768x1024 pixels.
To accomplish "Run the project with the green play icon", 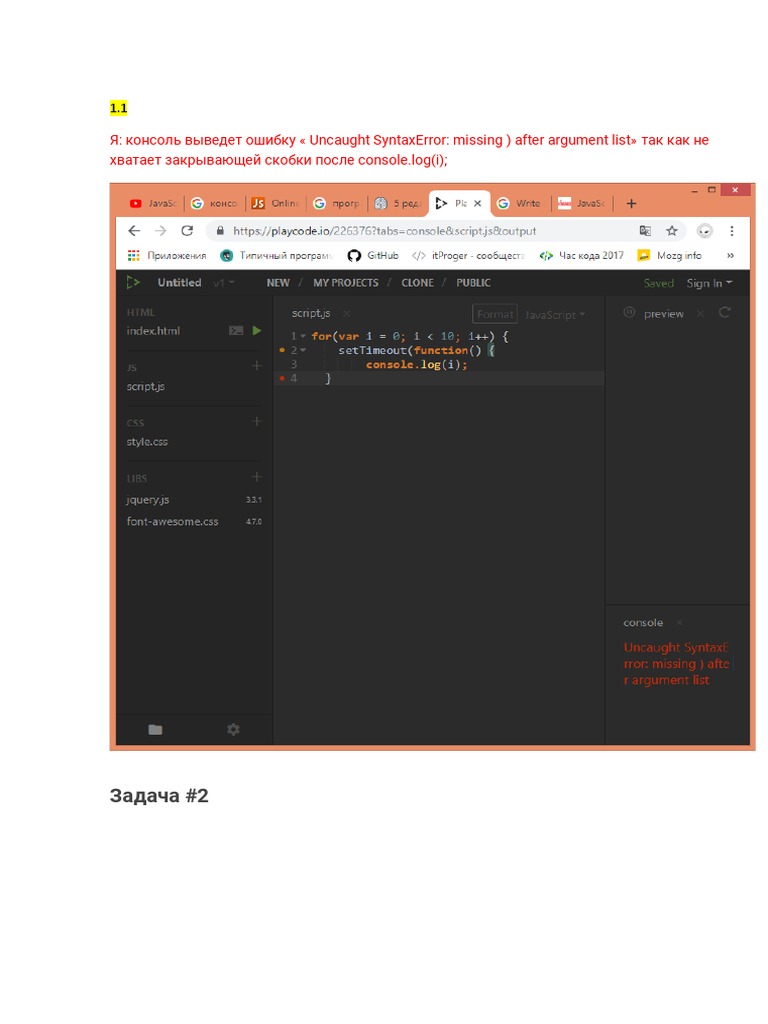I will (257, 330).
